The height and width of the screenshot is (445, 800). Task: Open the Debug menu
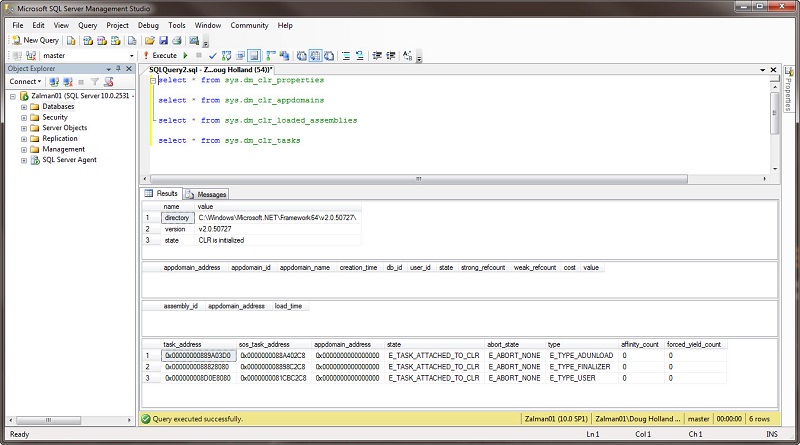pos(148,25)
